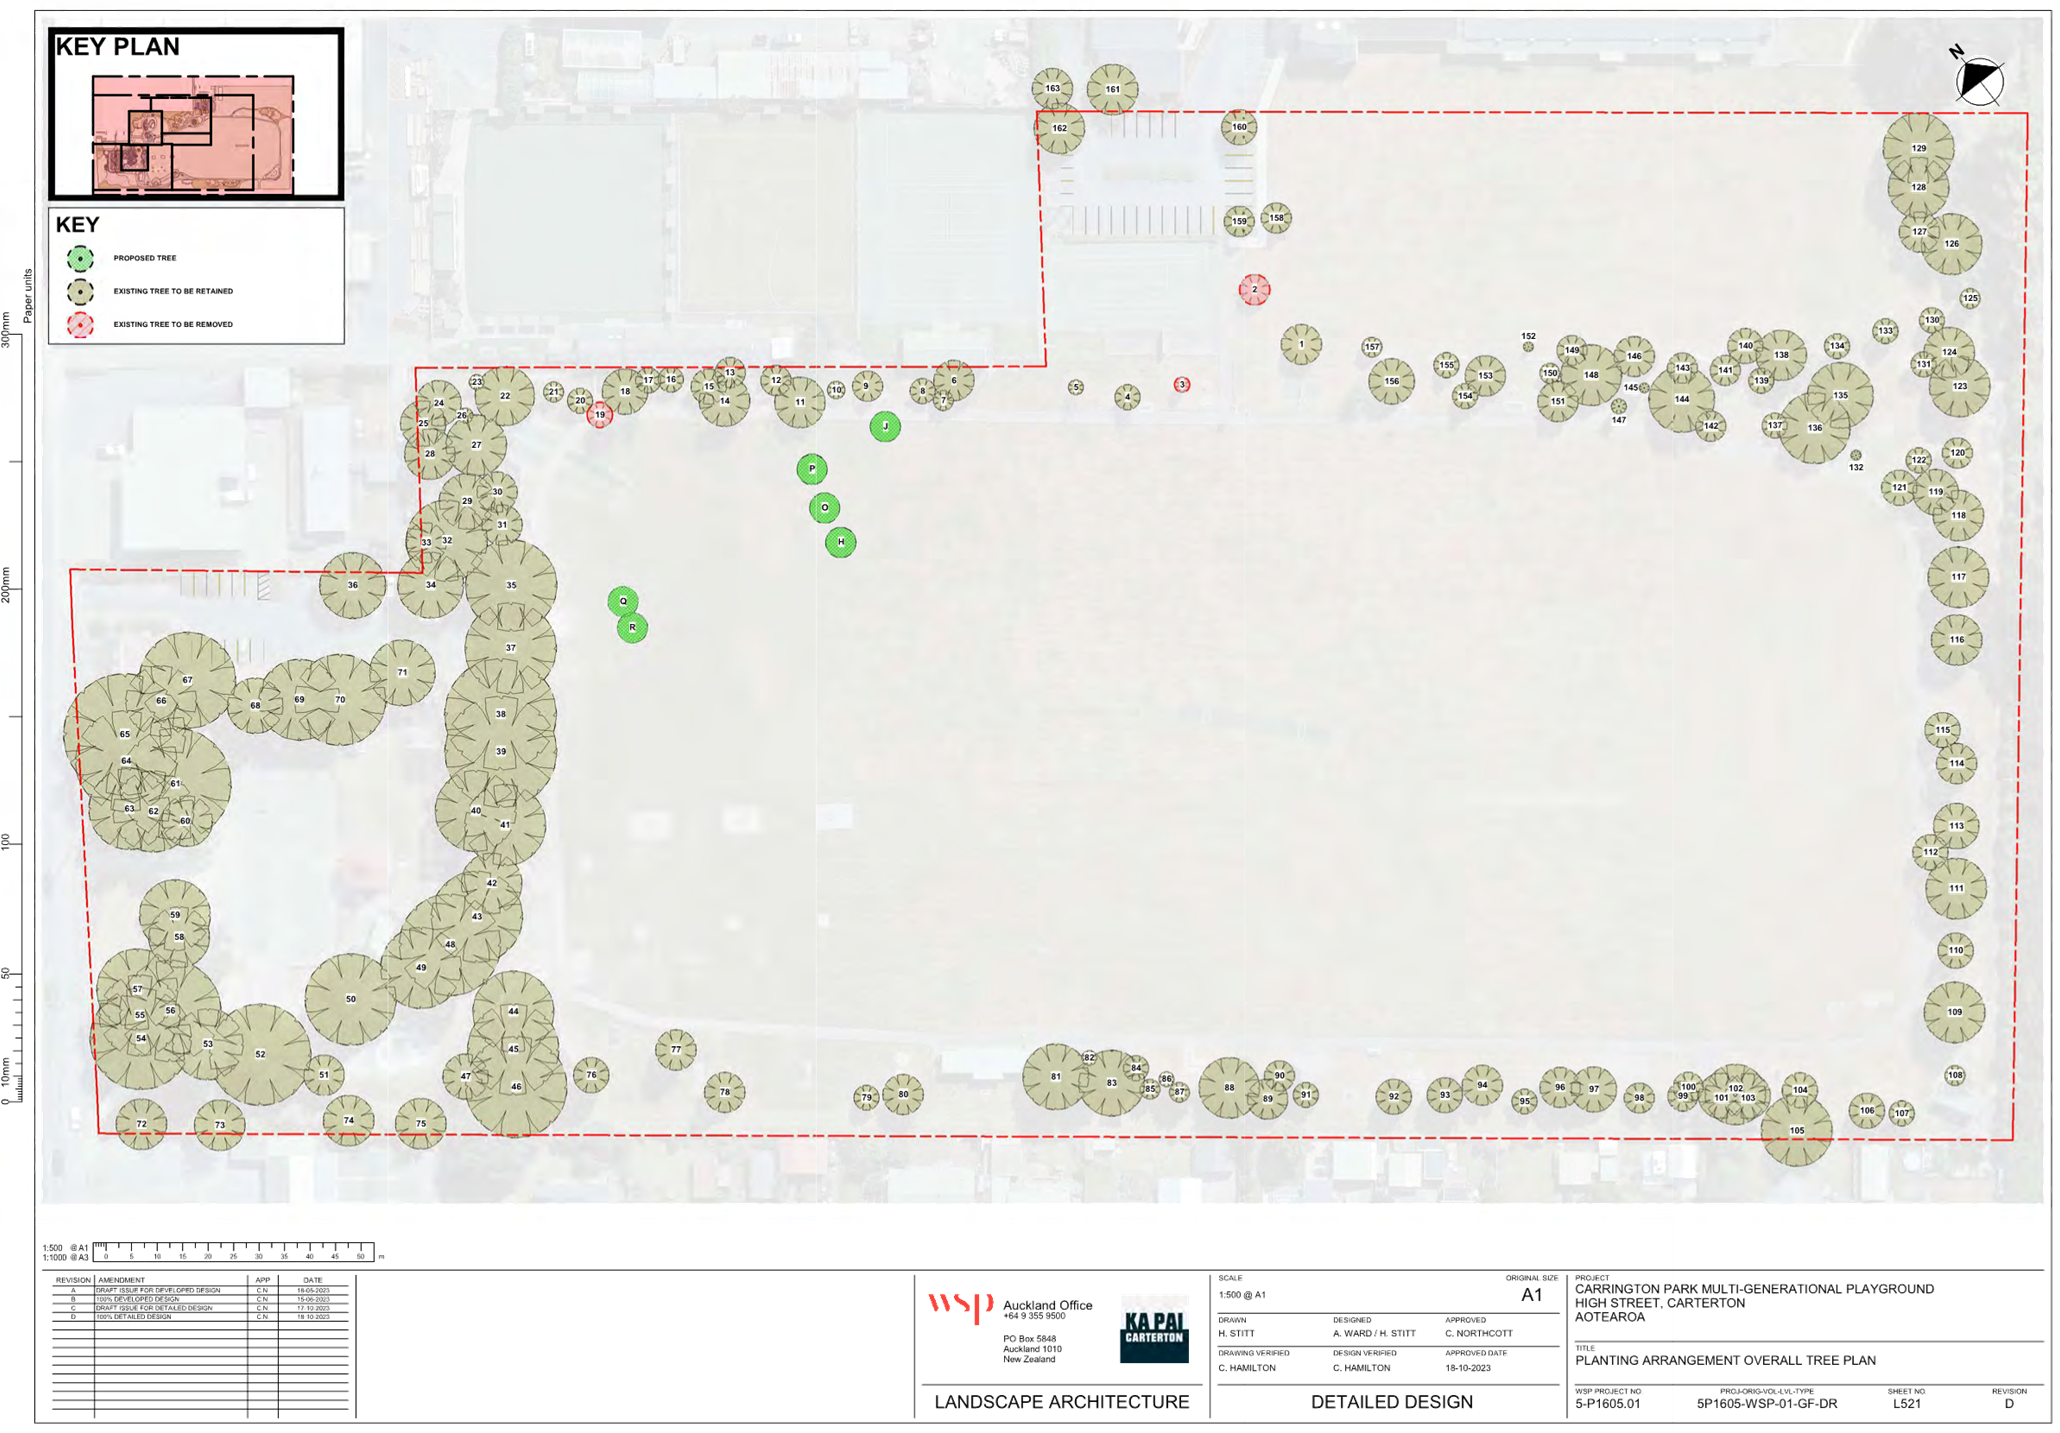Click the Ka Pai Carterton logo
The height and width of the screenshot is (1433, 2060).
tap(1154, 1328)
